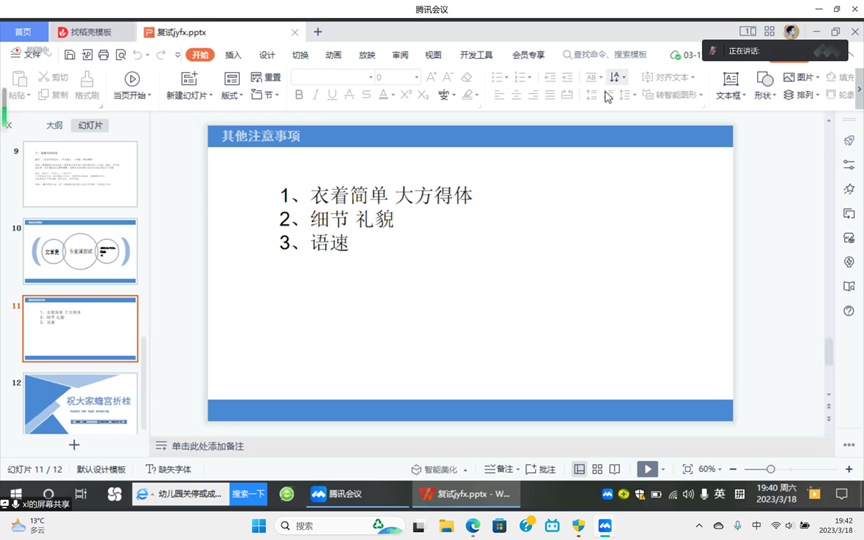Click the Print icon in quick access toolbar

coord(104,55)
